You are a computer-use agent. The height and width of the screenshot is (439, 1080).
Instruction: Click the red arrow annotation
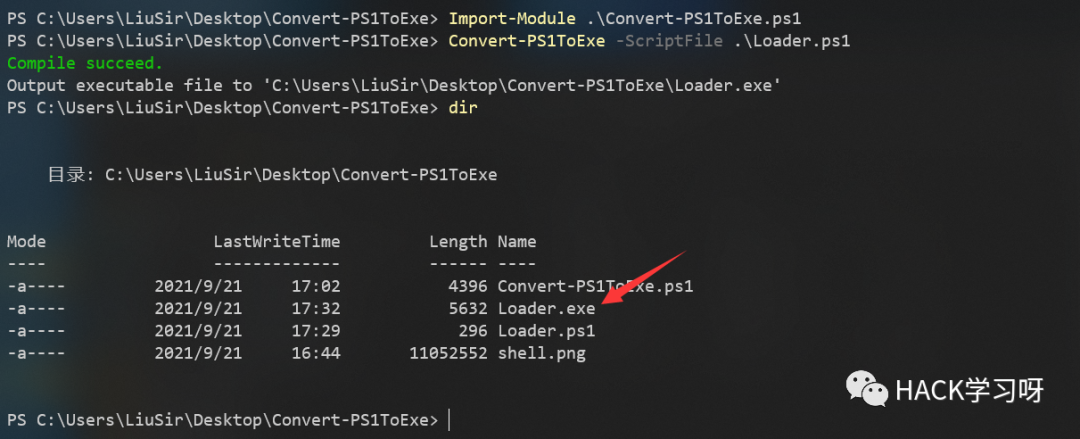(x=643, y=278)
